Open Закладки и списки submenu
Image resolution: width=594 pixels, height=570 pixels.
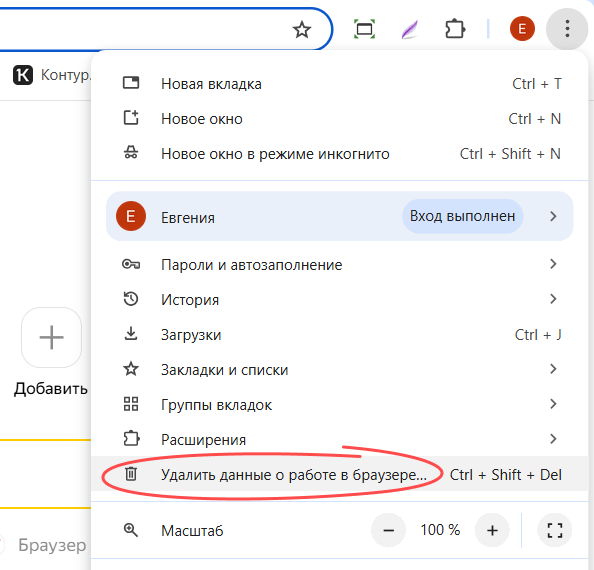point(340,370)
